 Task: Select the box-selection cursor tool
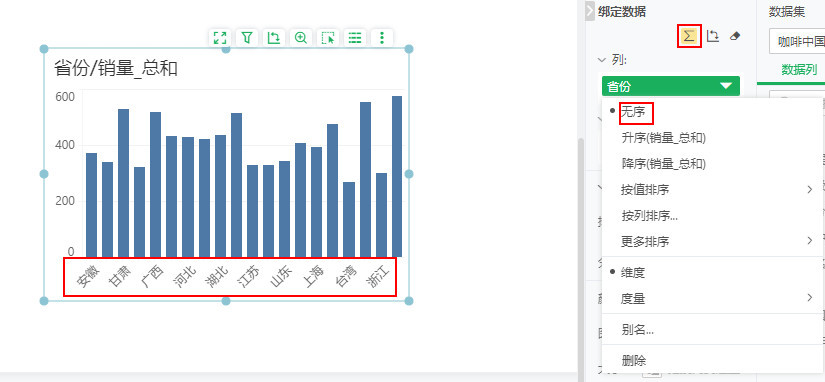click(x=328, y=37)
